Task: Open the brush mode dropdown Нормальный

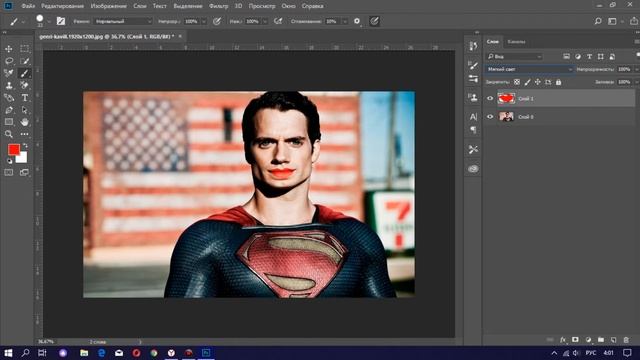Action: click(x=123, y=21)
